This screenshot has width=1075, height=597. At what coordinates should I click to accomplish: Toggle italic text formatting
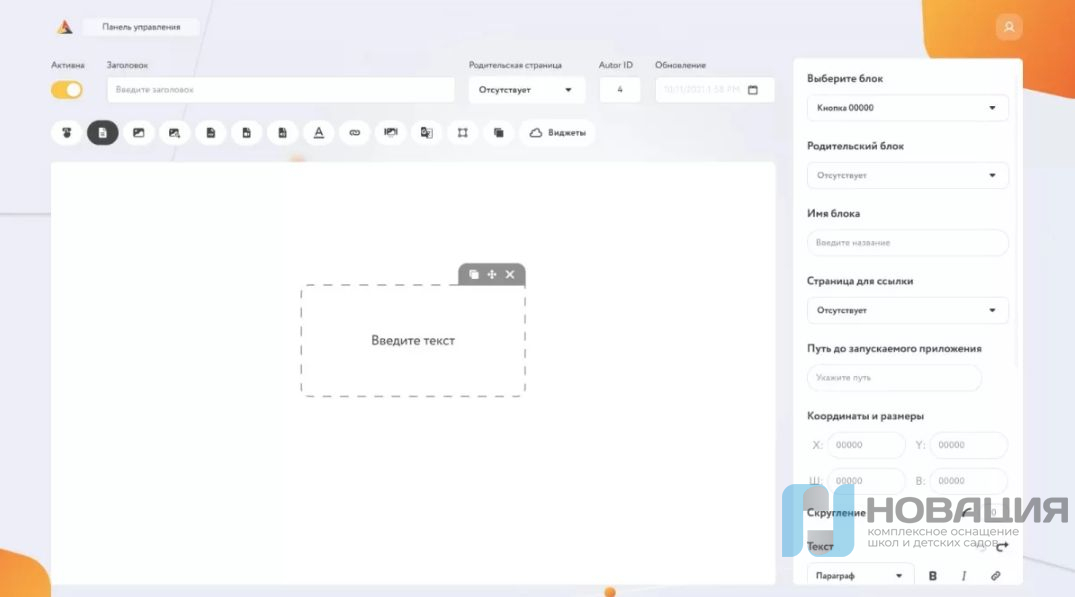[964, 576]
